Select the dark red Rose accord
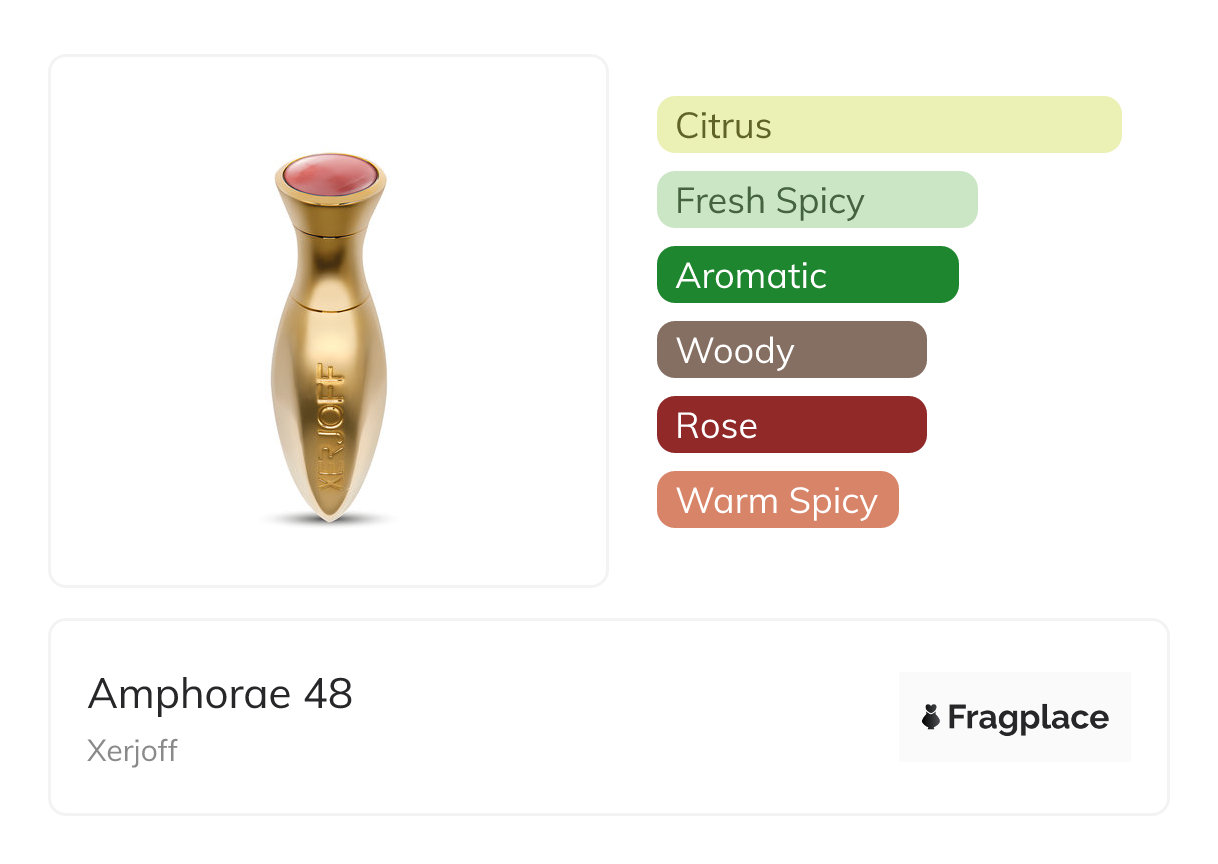Image resolution: width=1218 pixels, height=864 pixels. (x=791, y=425)
